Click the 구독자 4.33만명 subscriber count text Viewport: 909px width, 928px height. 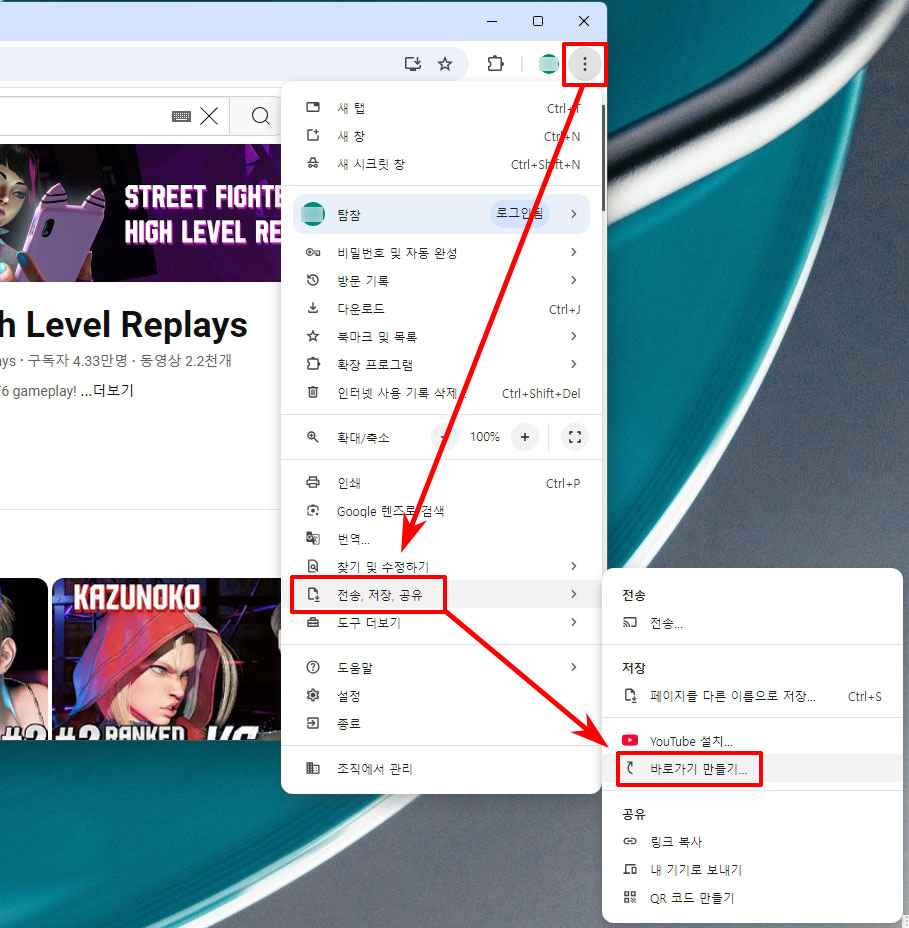pos(78,360)
